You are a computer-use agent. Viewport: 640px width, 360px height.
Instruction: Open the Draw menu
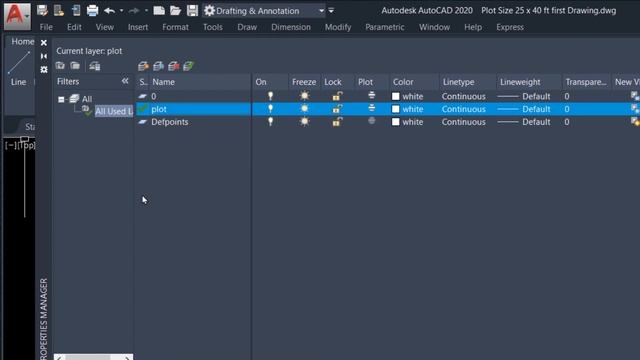click(x=247, y=27)
